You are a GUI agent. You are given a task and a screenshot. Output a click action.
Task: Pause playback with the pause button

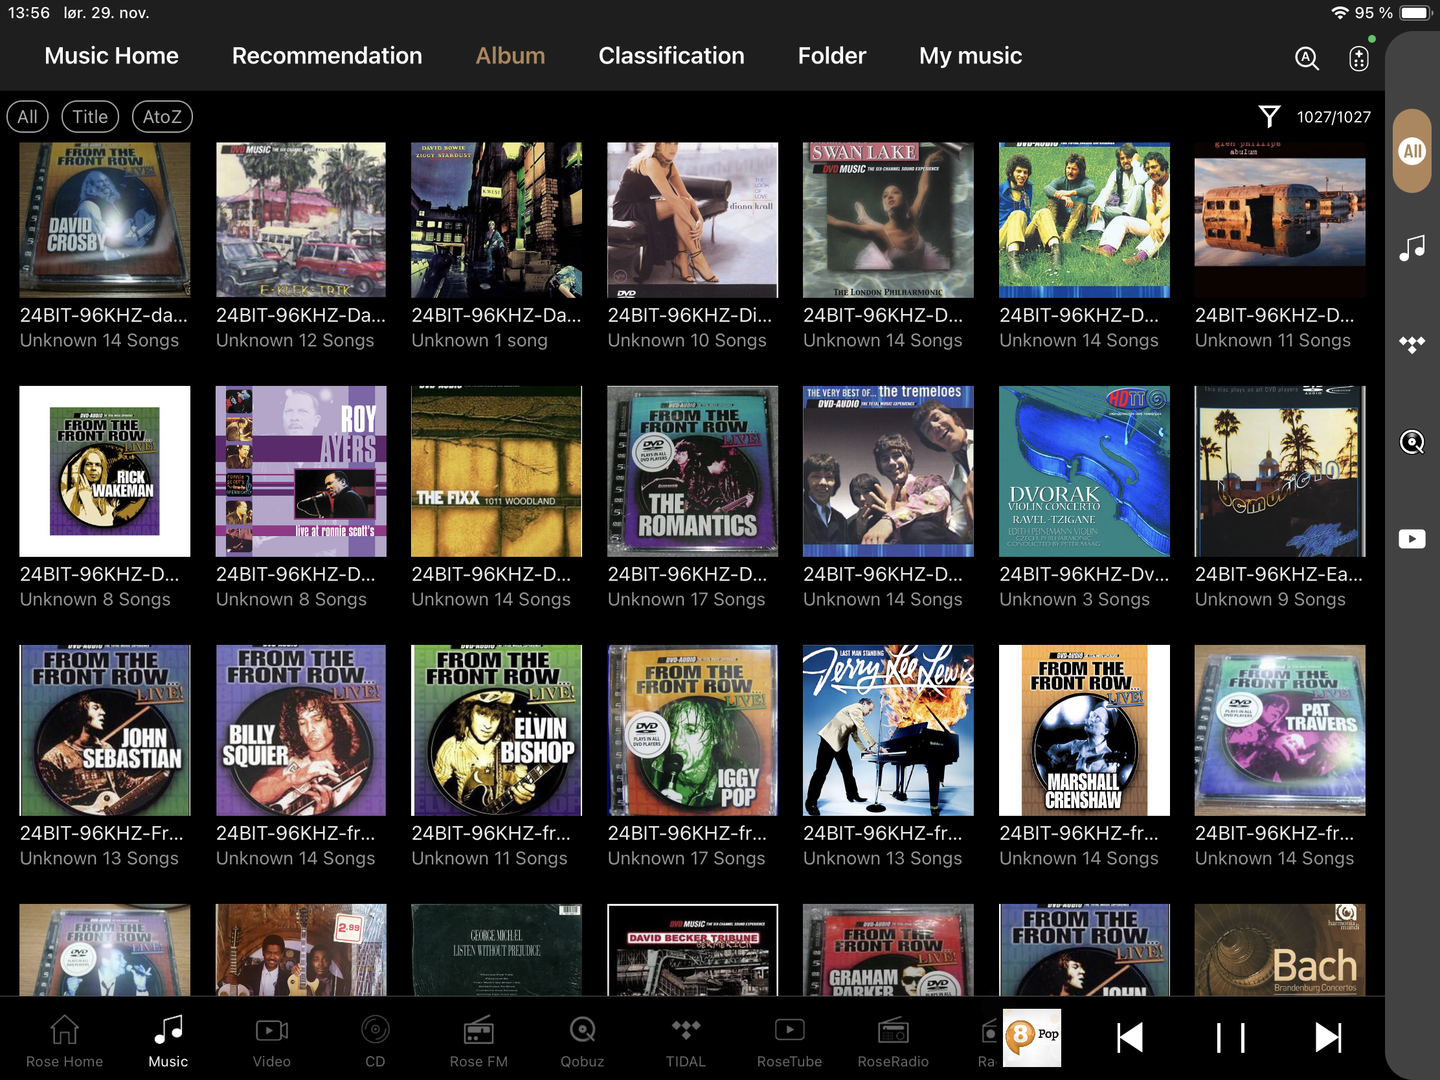click(1230, 1038)
